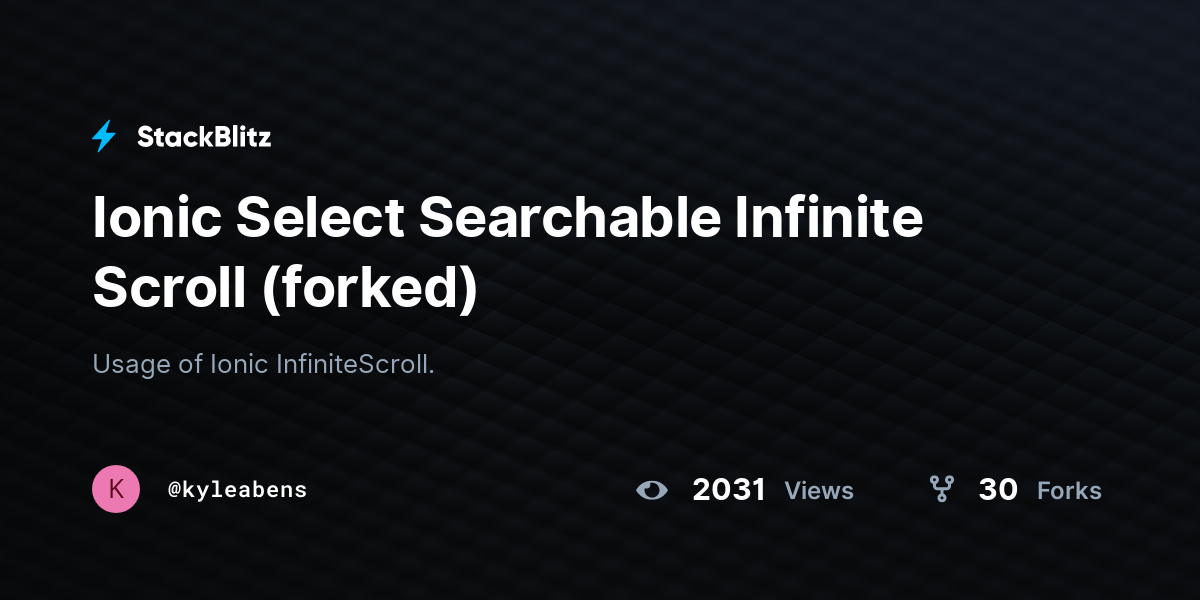Click the eye views icon

(652, 490)
